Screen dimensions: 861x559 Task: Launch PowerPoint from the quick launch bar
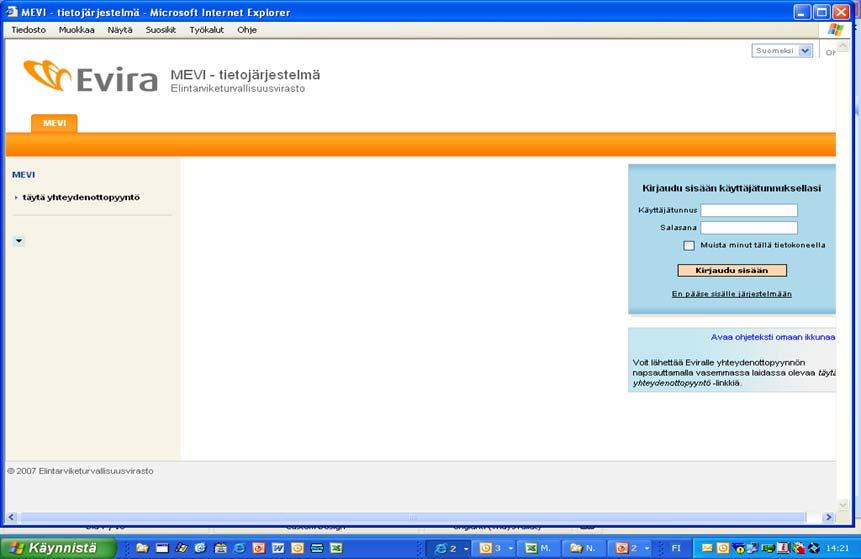pos(259,548)
